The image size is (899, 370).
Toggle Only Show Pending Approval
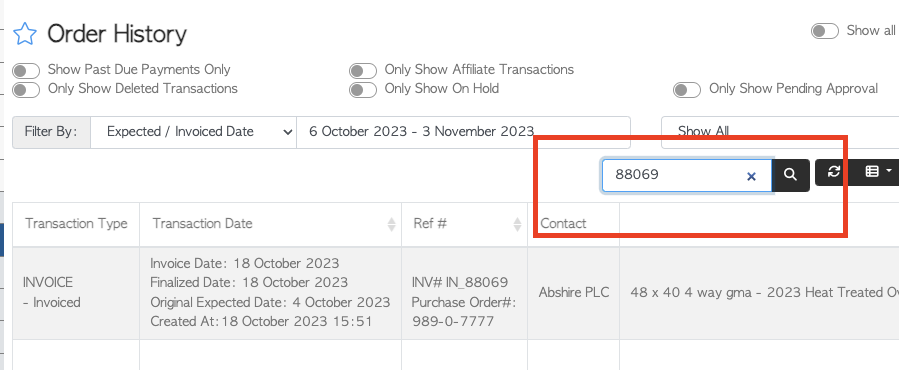(687, 90)
